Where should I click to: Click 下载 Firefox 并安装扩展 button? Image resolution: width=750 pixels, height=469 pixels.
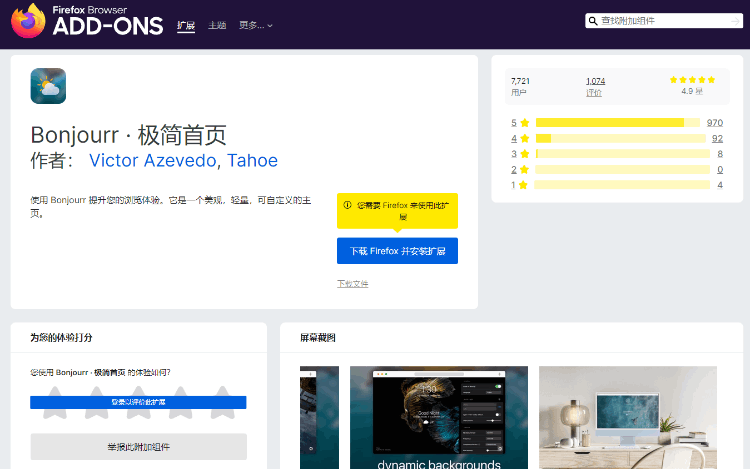(397, 251)
